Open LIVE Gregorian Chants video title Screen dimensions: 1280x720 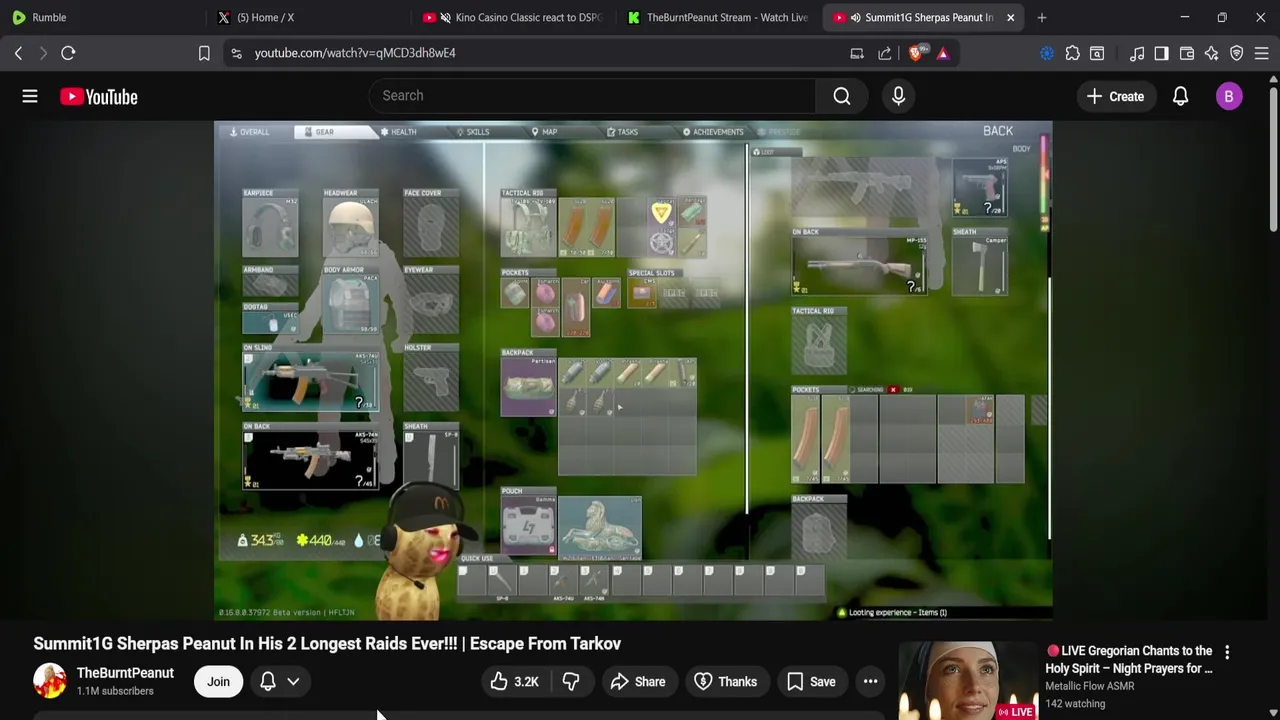coord(1129,659)
